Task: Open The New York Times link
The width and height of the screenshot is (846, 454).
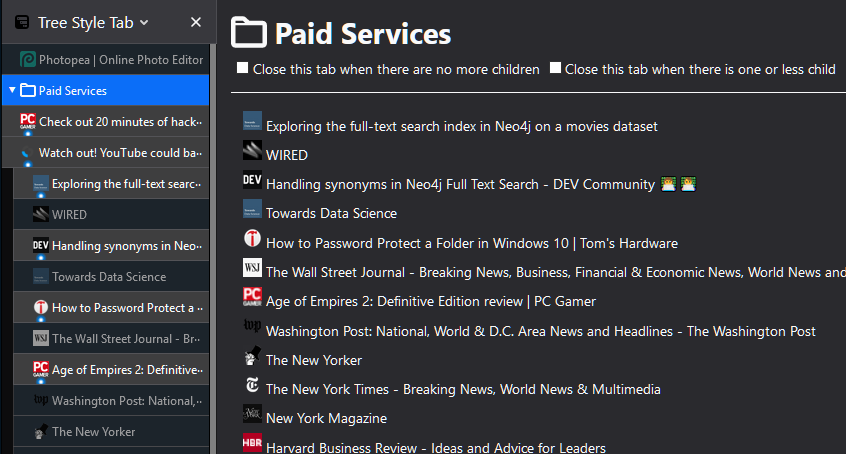Action: 463,389
